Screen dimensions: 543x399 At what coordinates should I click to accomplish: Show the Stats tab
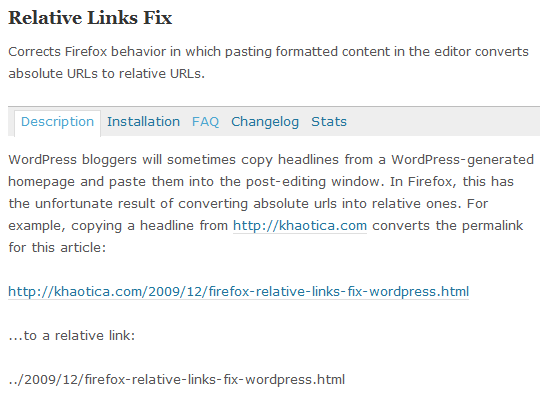point(329,122)
